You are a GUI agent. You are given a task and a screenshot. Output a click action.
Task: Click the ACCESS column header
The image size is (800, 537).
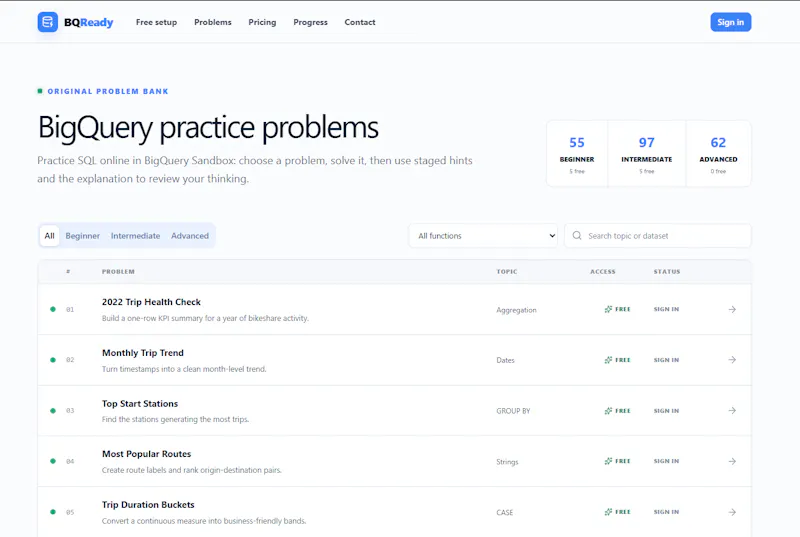pyautogui.click(x=603, y=272)
